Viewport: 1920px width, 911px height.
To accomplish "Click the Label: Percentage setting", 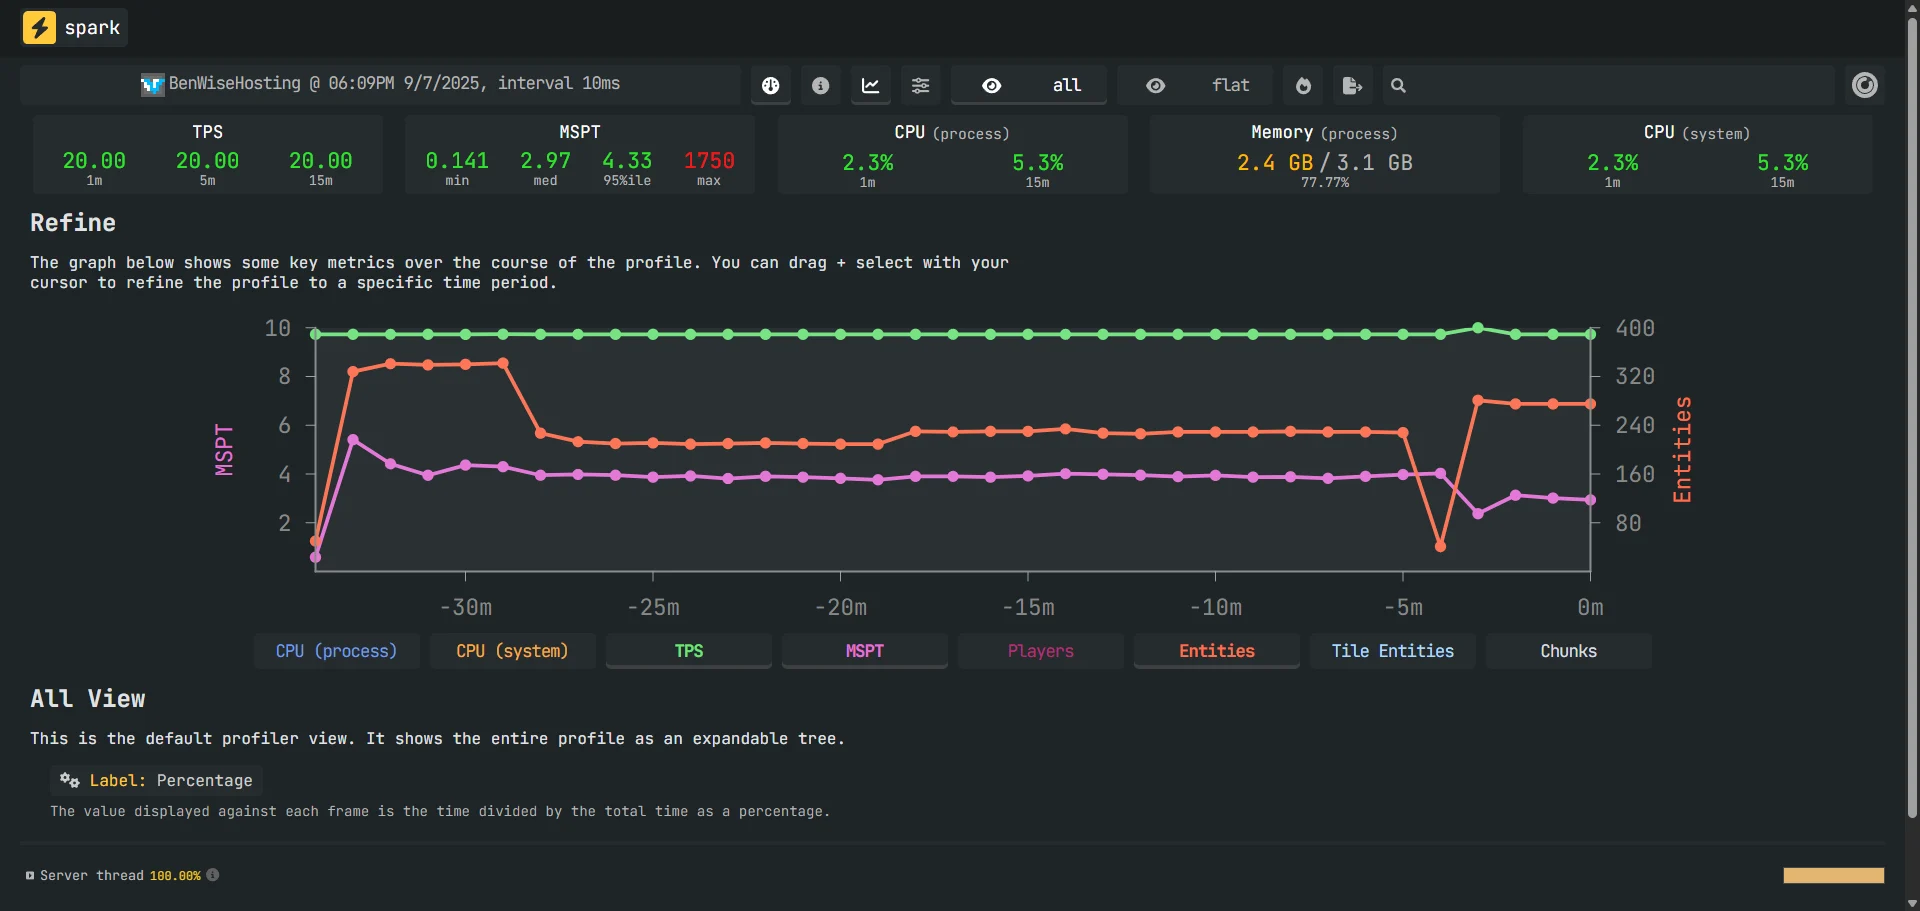I will 155,780.
